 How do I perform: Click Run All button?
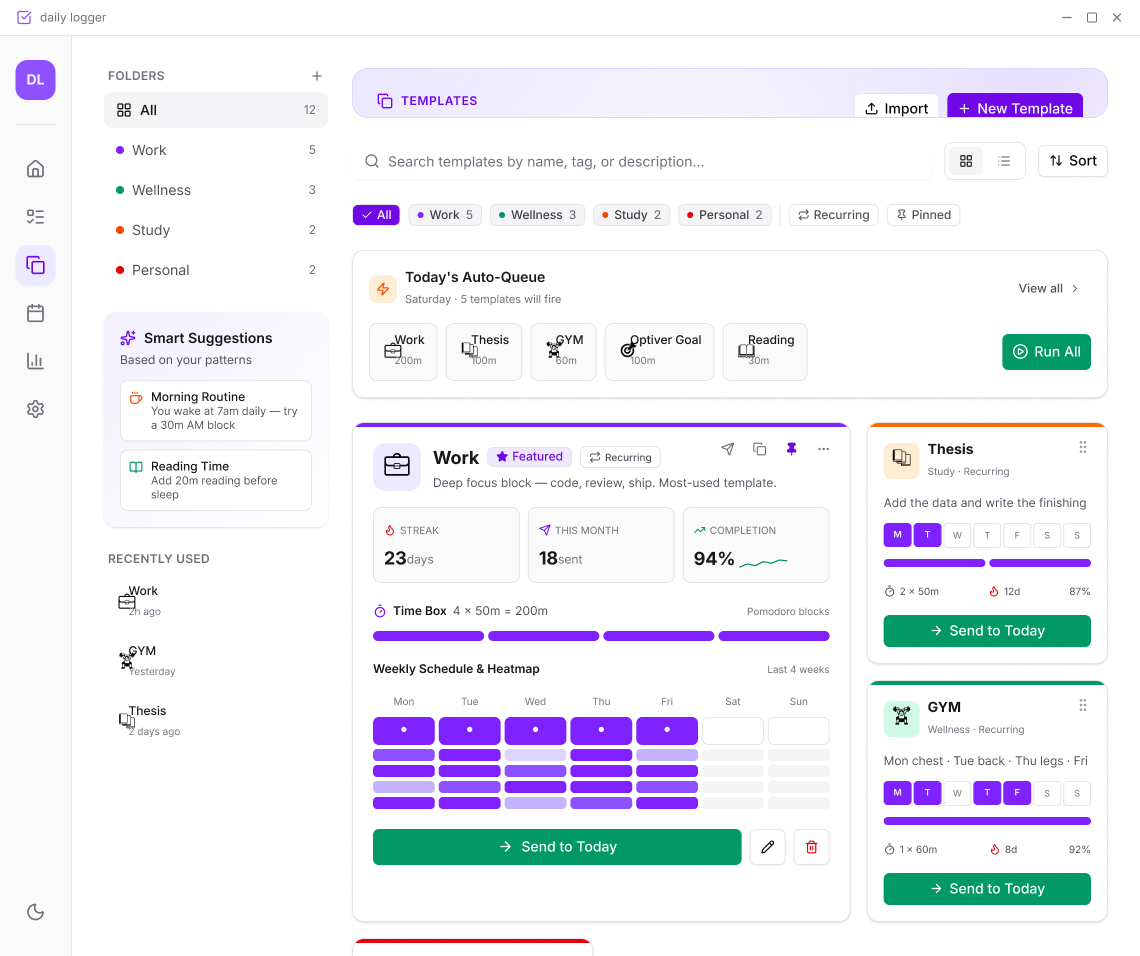[x=1046, y=352]
